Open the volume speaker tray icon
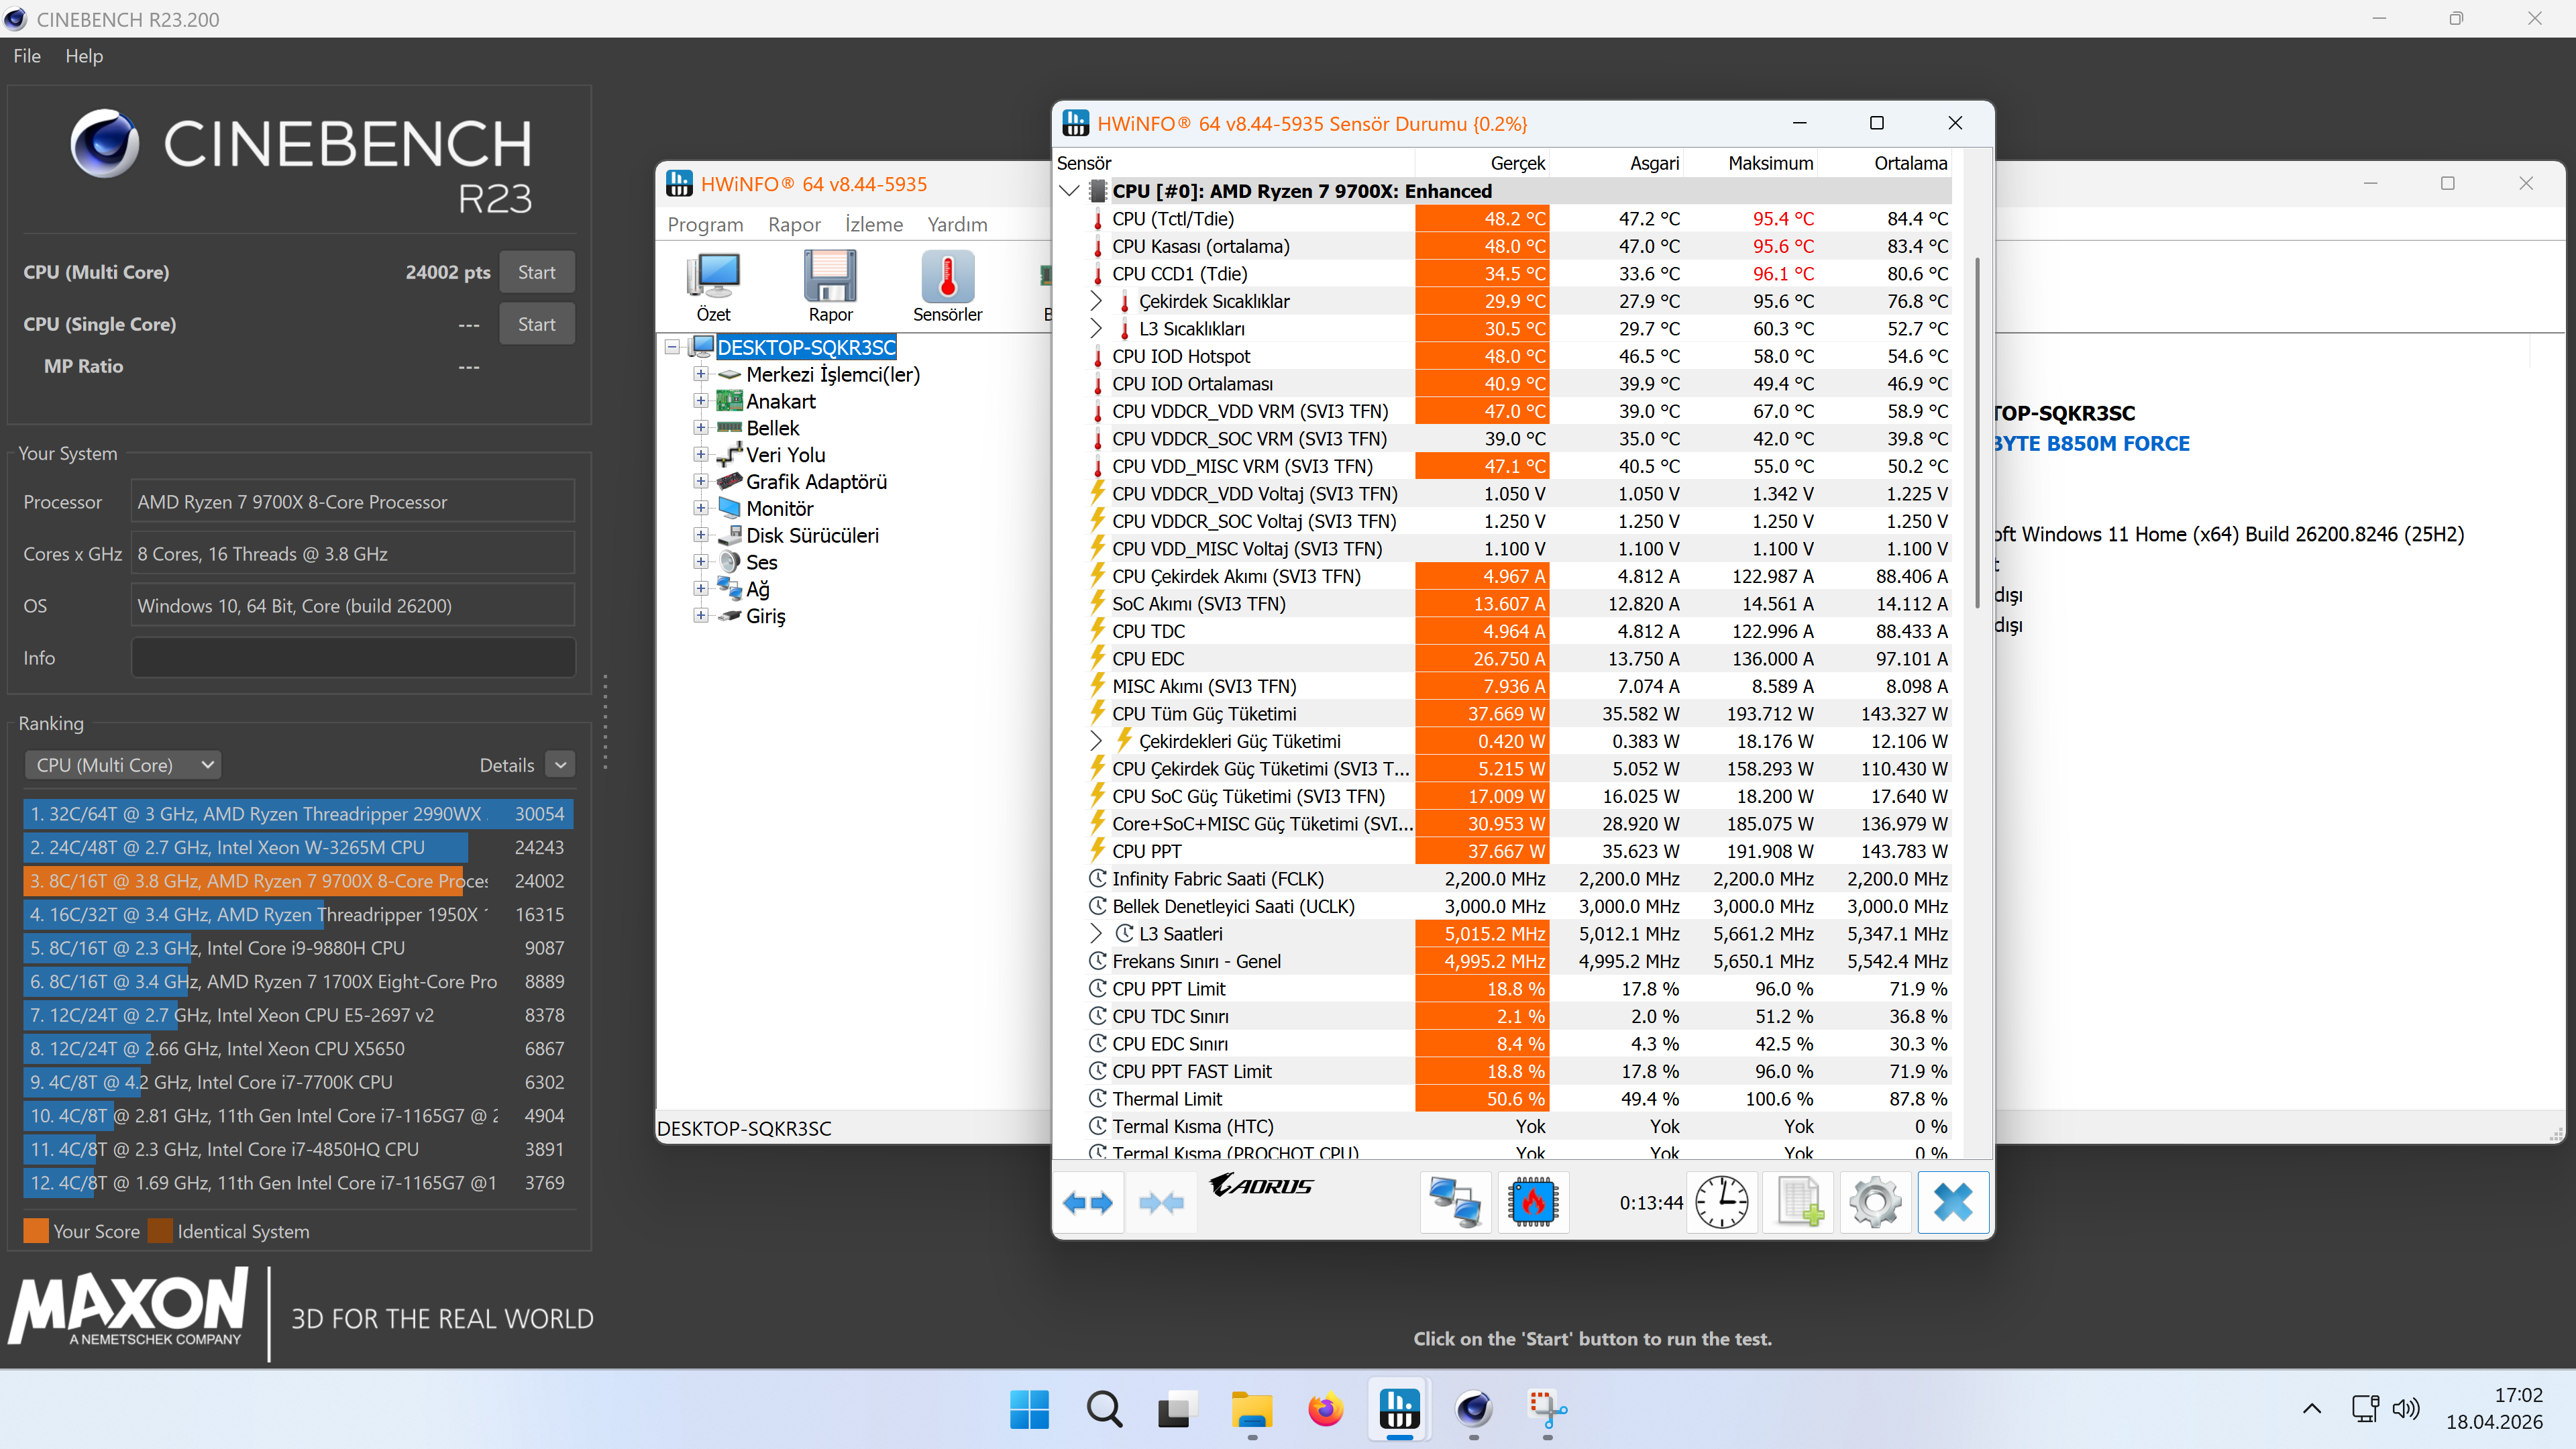 pyautogui.click(x=2406, y=1408)
